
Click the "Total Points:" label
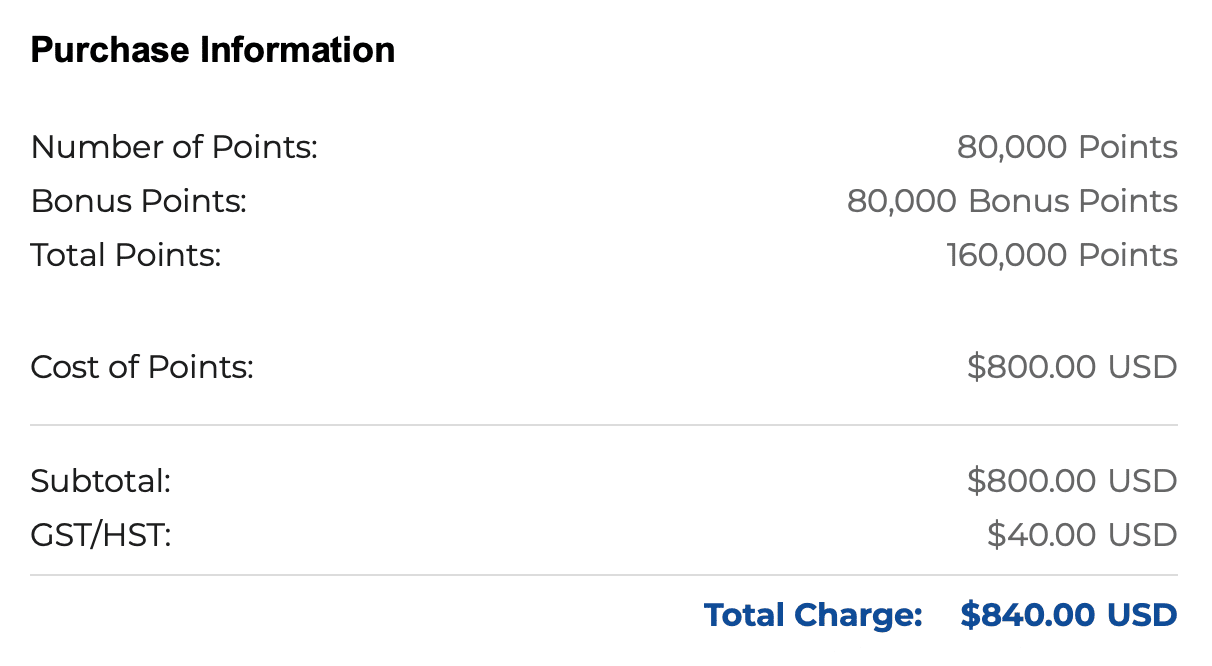125,256
